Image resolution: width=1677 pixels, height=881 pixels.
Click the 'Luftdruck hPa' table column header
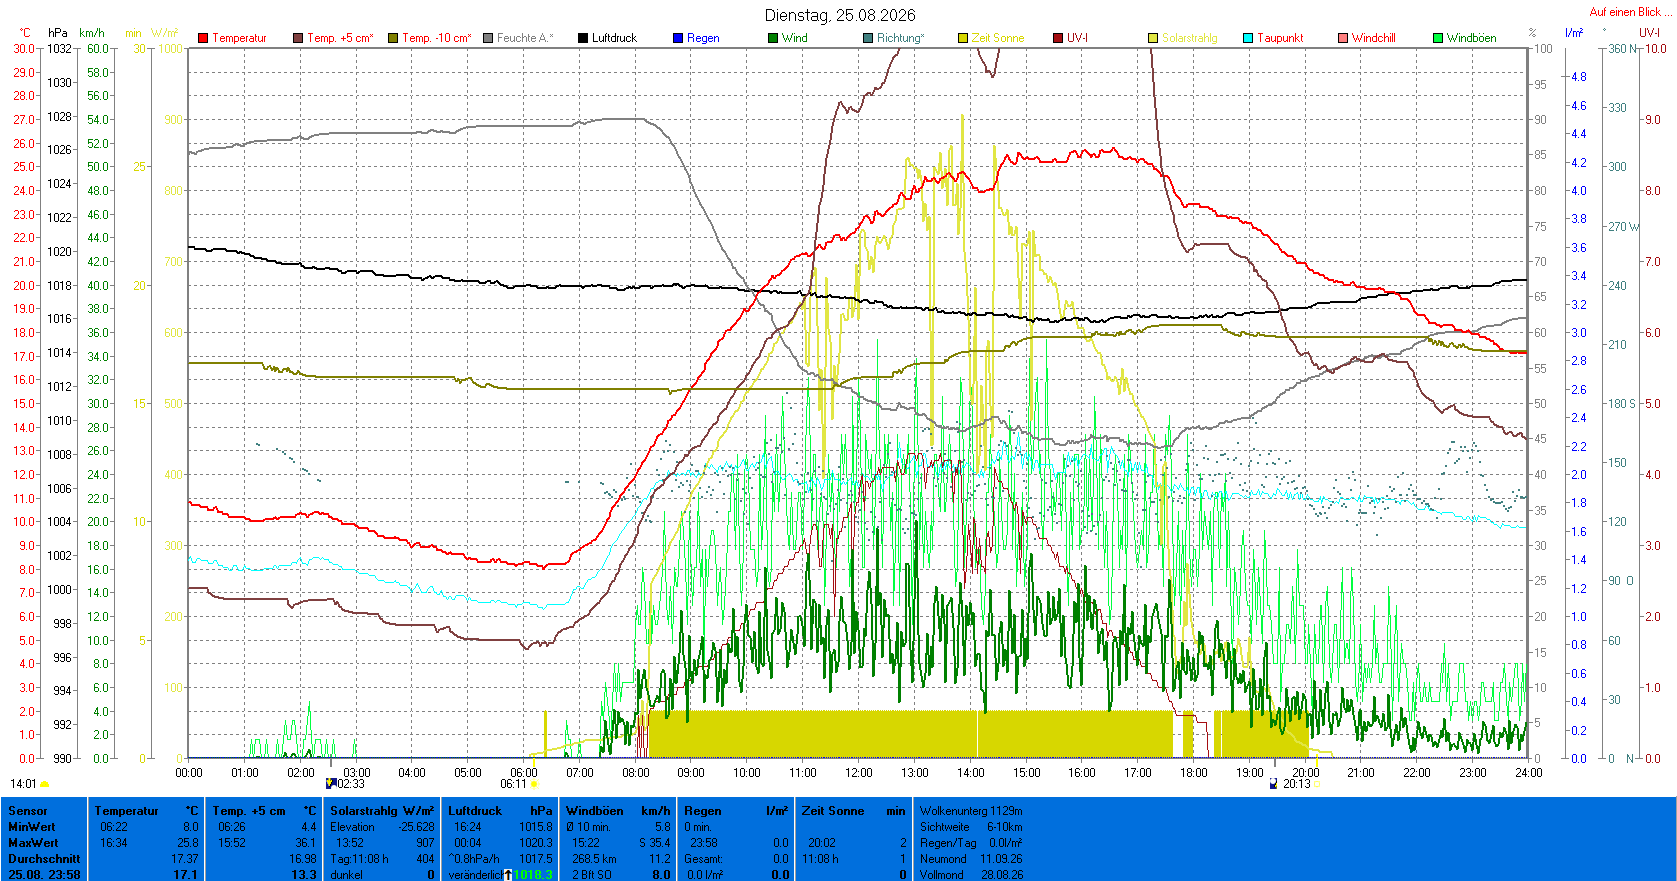(500, 811)
